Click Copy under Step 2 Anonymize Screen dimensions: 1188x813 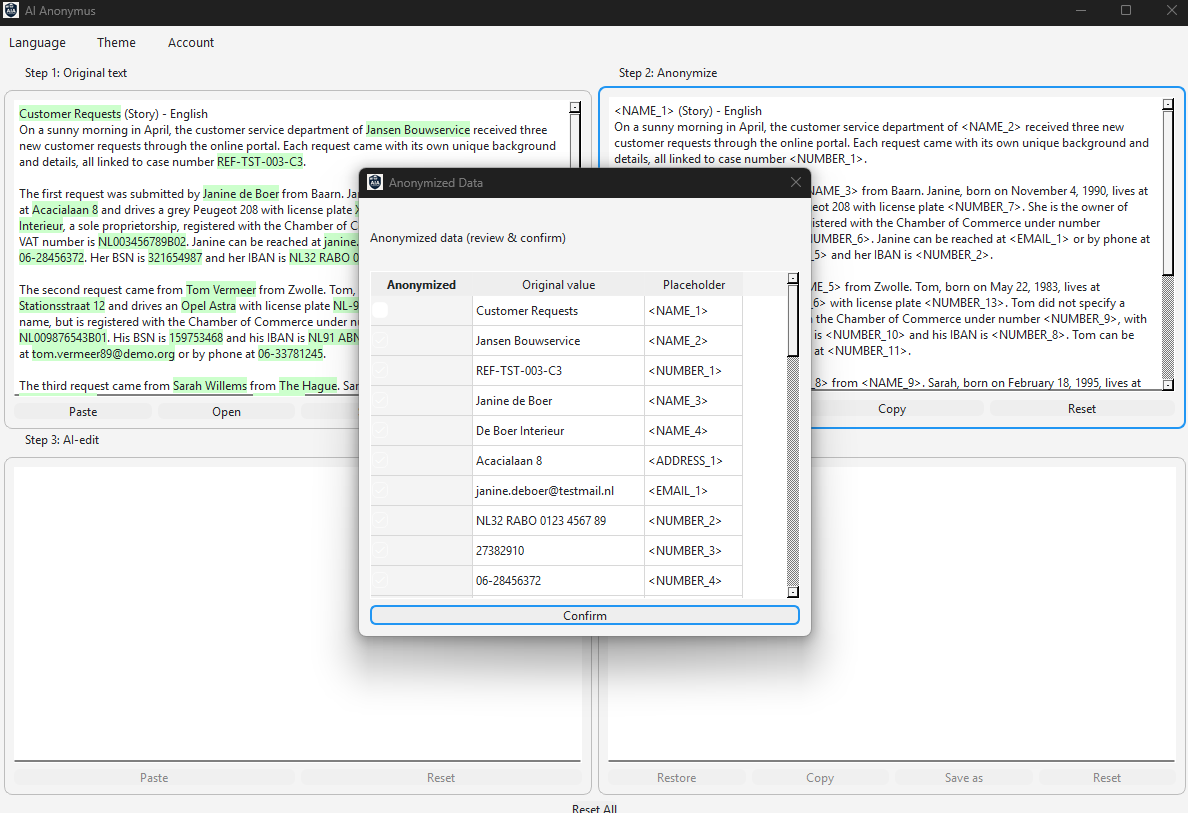(892, 408)
